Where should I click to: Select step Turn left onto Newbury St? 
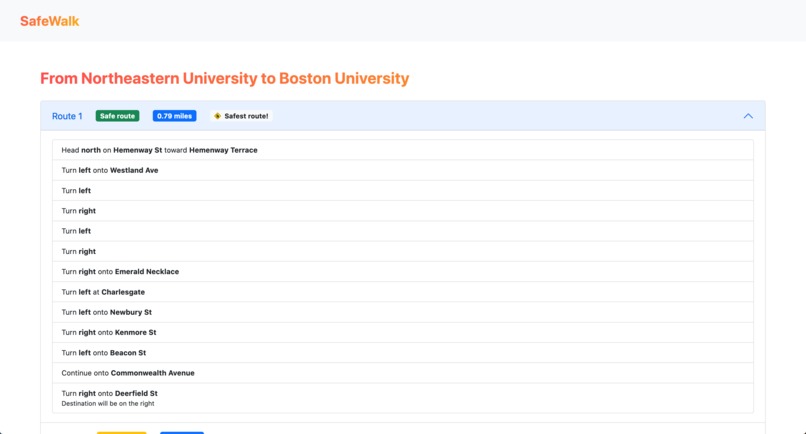tap(403, 312)
